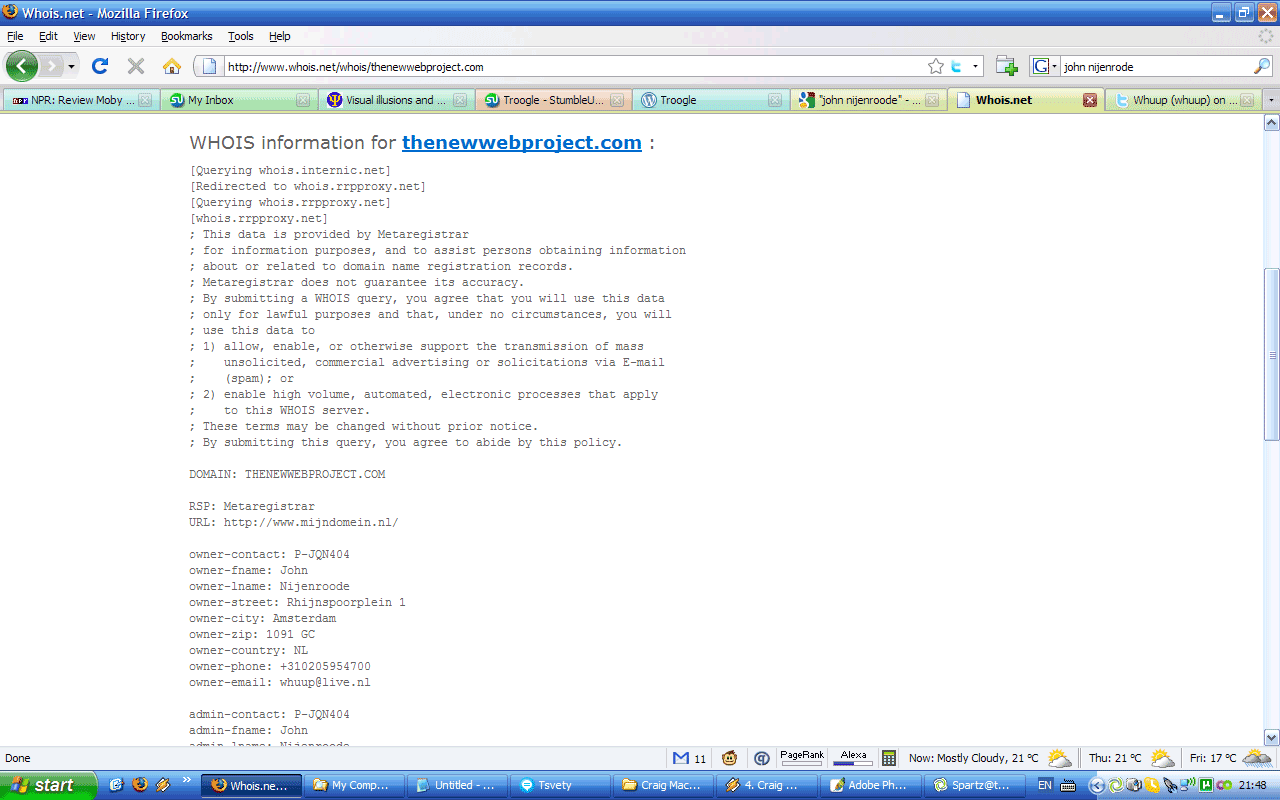Screen dimensions: 1280x800
Task: Click the Home icon in the toolbar
Action: tap(172, 67)
